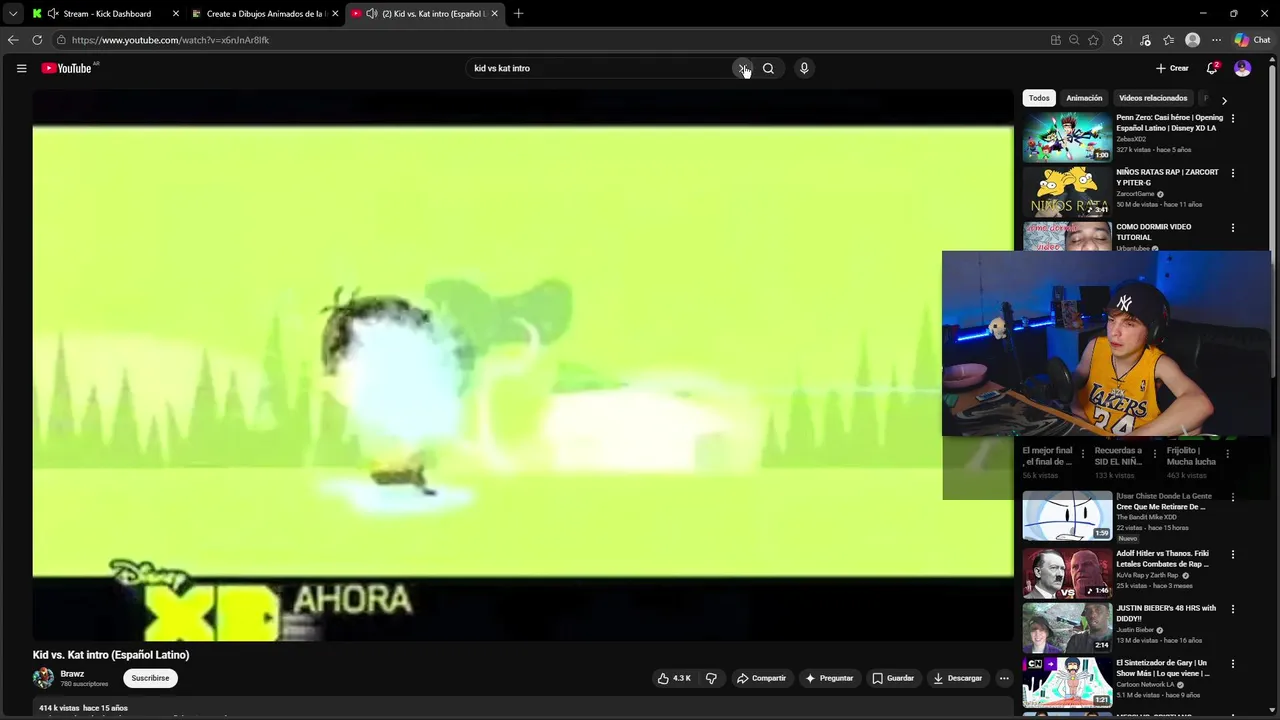Start voice search with microphone
Viewport: 1280px width, 720px height.
804,68
